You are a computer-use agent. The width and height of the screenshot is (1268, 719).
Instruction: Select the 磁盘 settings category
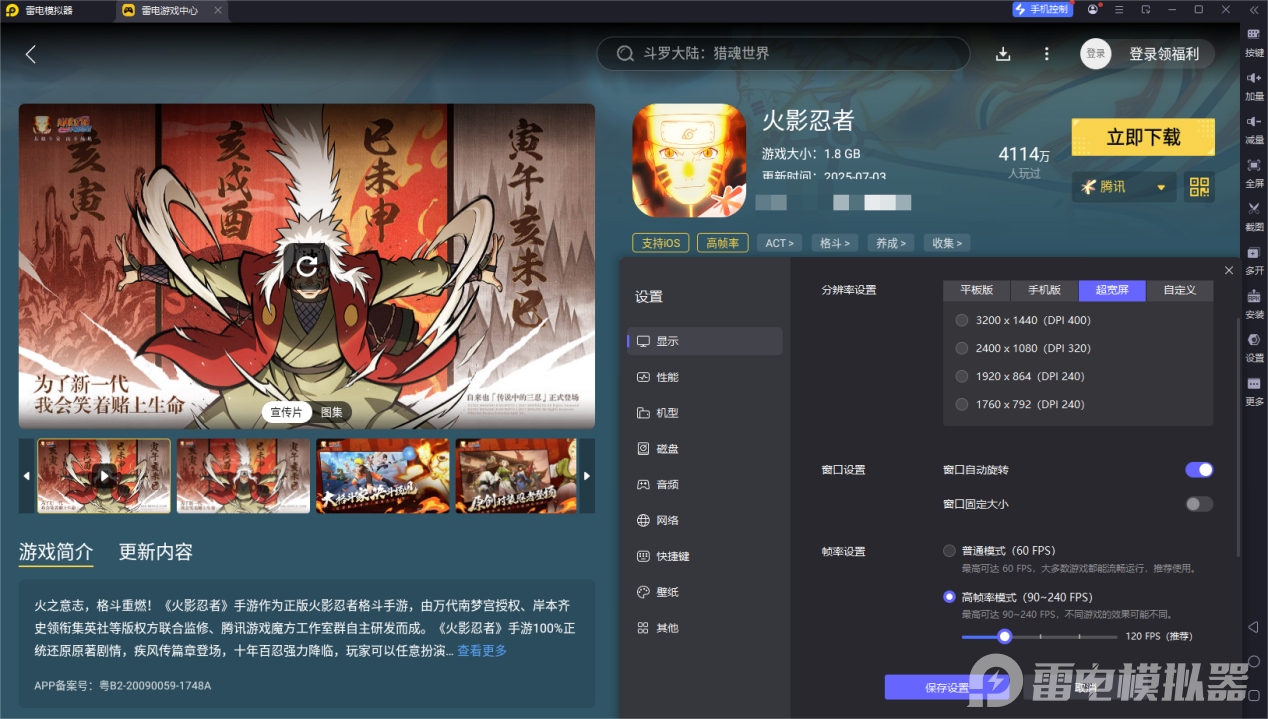705,449
